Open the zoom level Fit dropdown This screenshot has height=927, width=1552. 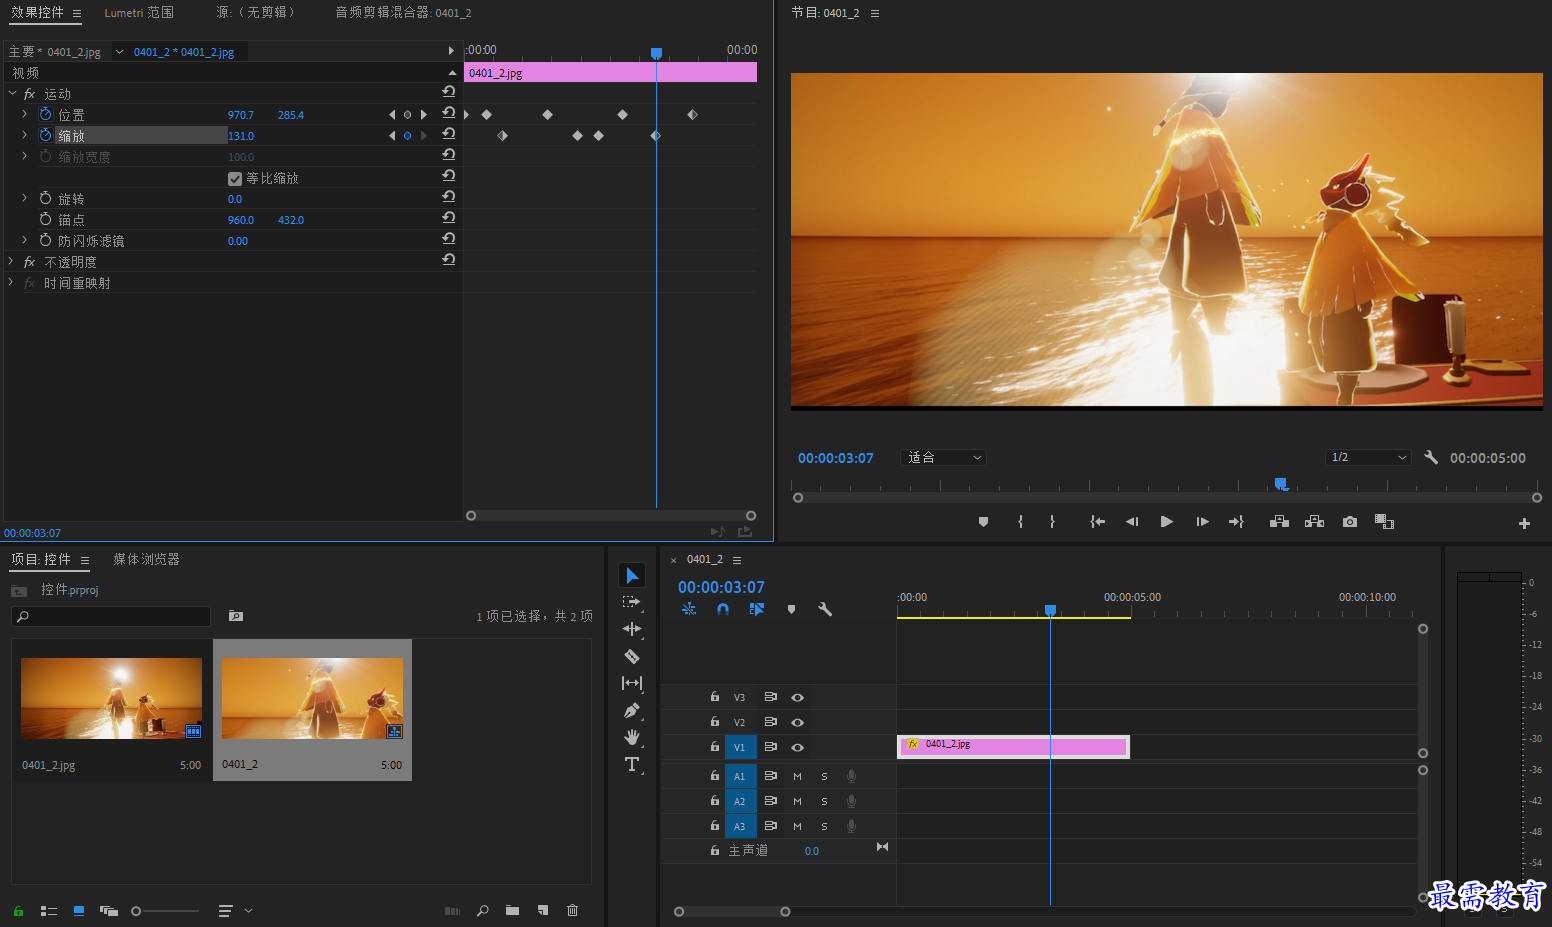pos(944,457)
